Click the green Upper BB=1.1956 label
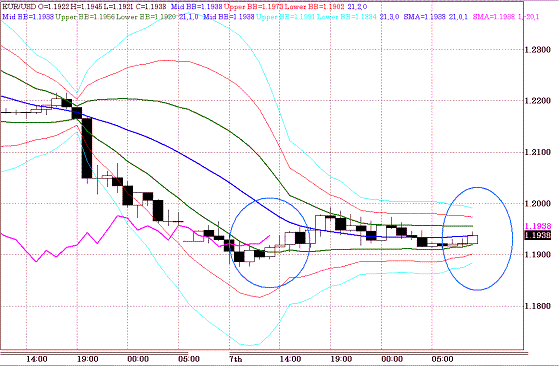This screenshot has width=559, height=366. [86, 17]
